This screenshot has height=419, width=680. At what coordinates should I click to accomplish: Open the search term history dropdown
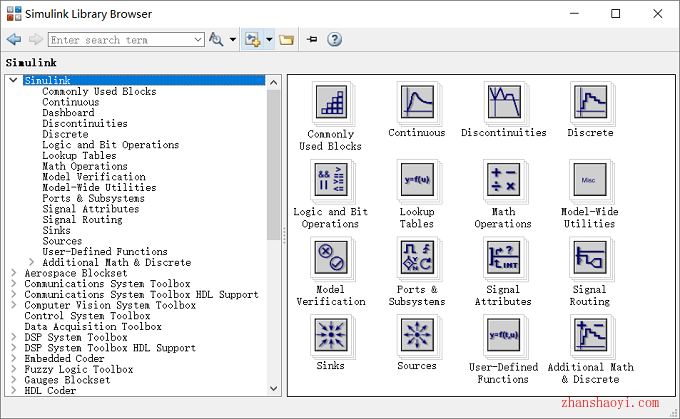[x=198, y=40]
